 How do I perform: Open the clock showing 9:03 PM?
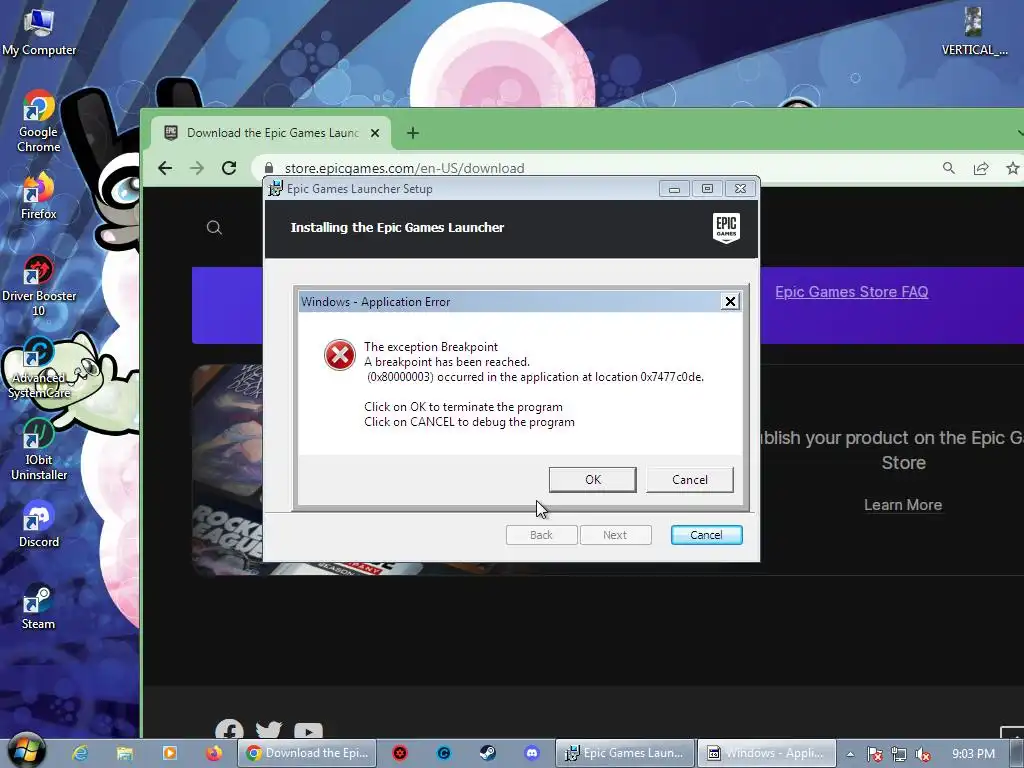pos(973,754)
